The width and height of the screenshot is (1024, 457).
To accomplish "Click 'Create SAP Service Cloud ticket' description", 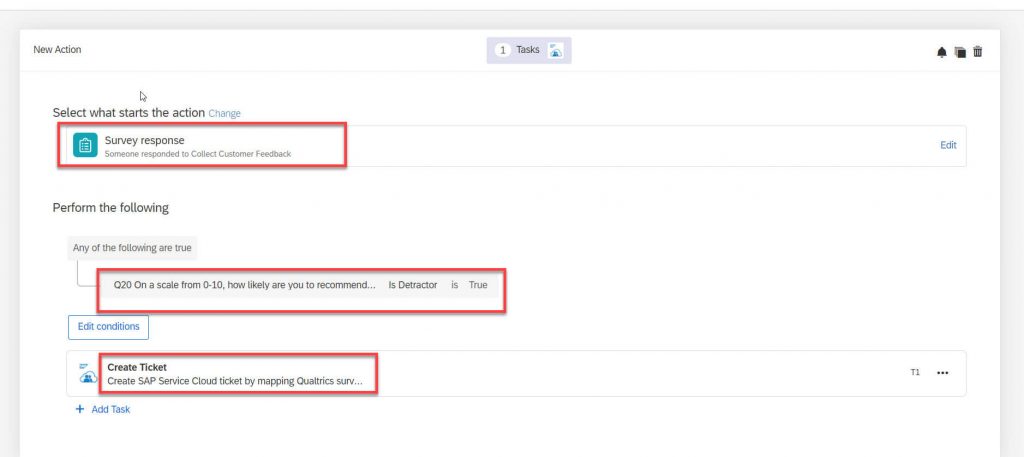I will pos(234,381).
